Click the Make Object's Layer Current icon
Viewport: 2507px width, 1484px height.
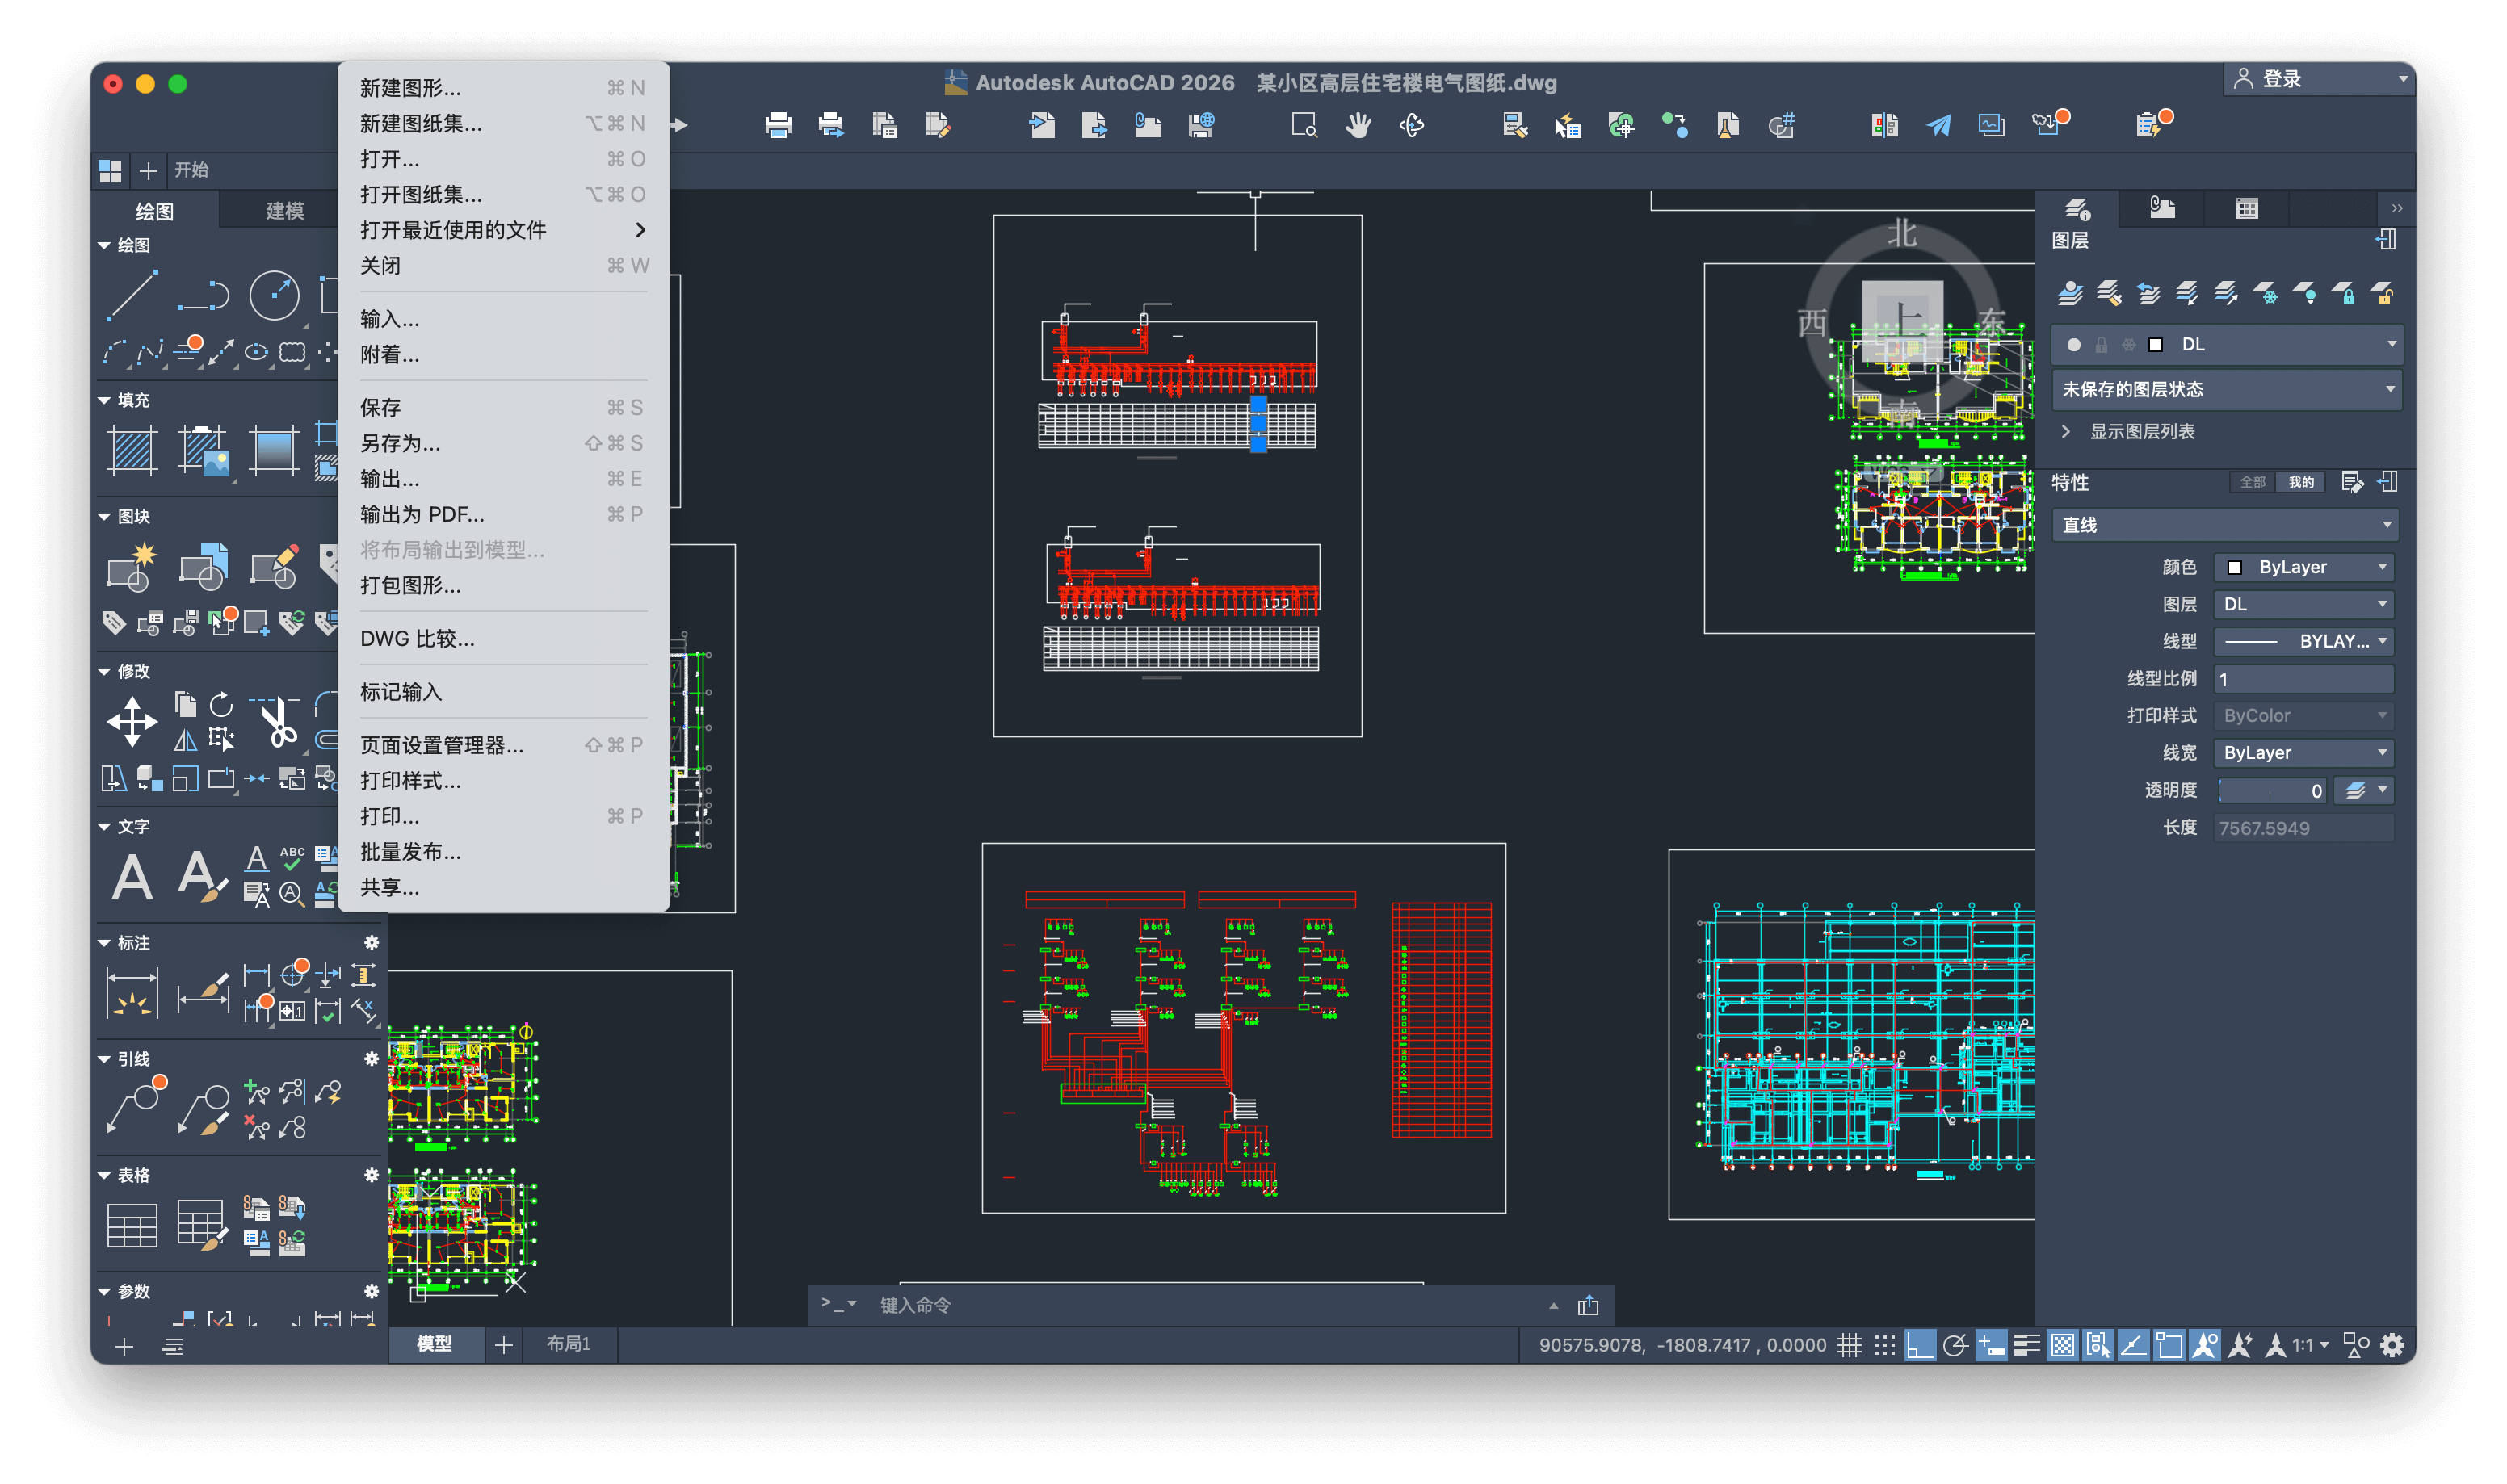(2069, 293)
